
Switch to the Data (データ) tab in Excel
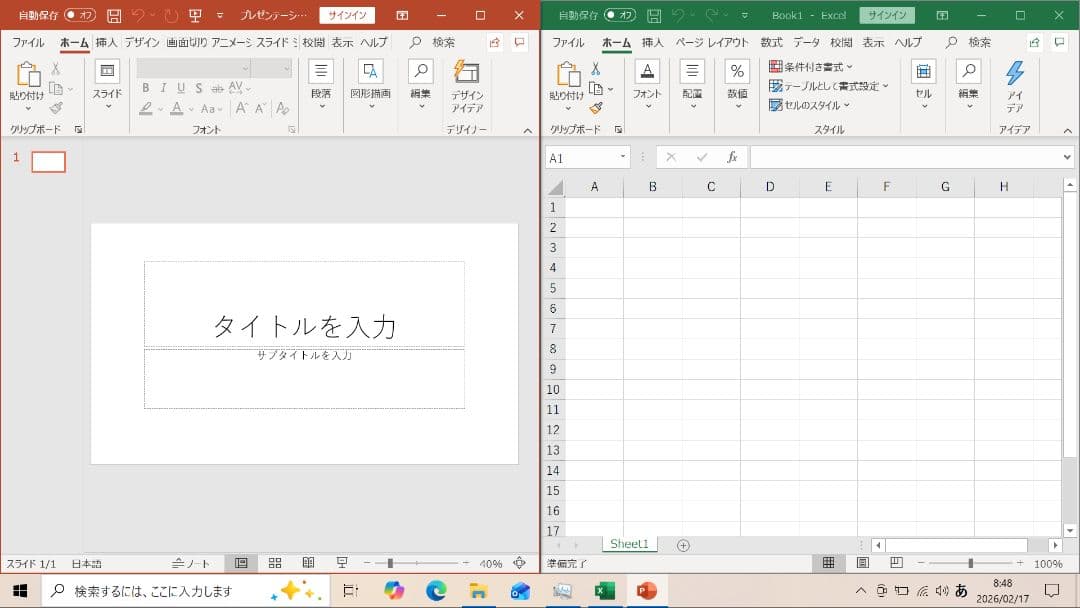tap(806, 42)
